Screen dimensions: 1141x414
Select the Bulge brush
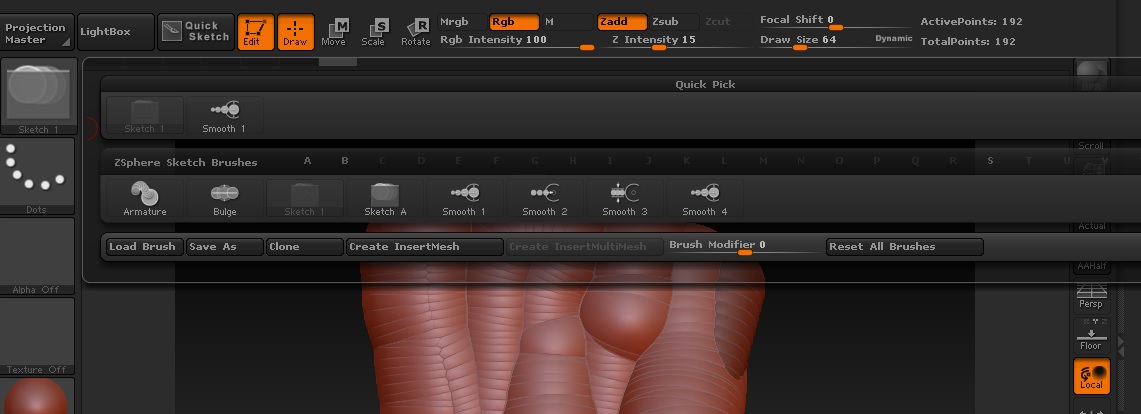point(225,199)
